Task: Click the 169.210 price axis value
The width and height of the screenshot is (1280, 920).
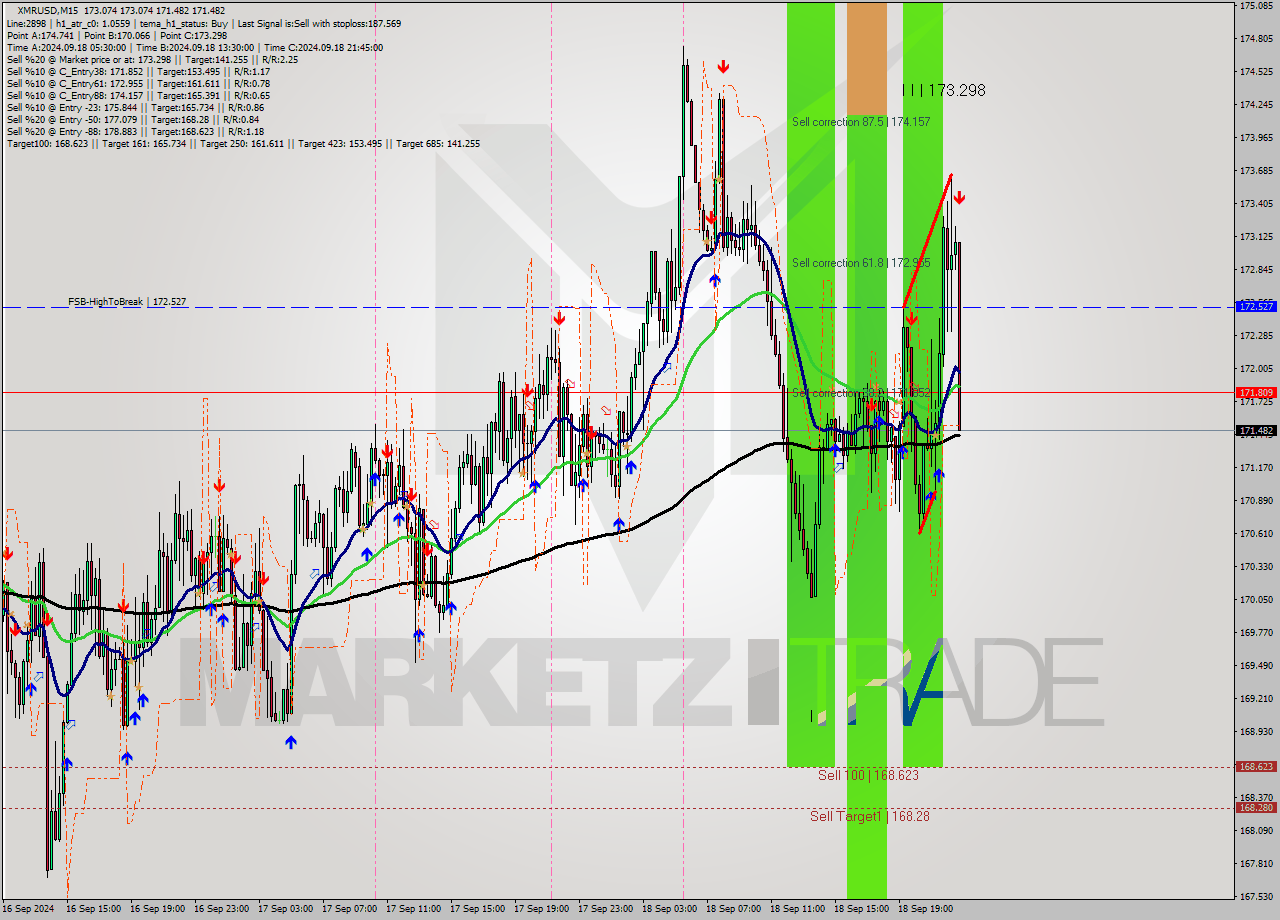Action: [1255, 699]
